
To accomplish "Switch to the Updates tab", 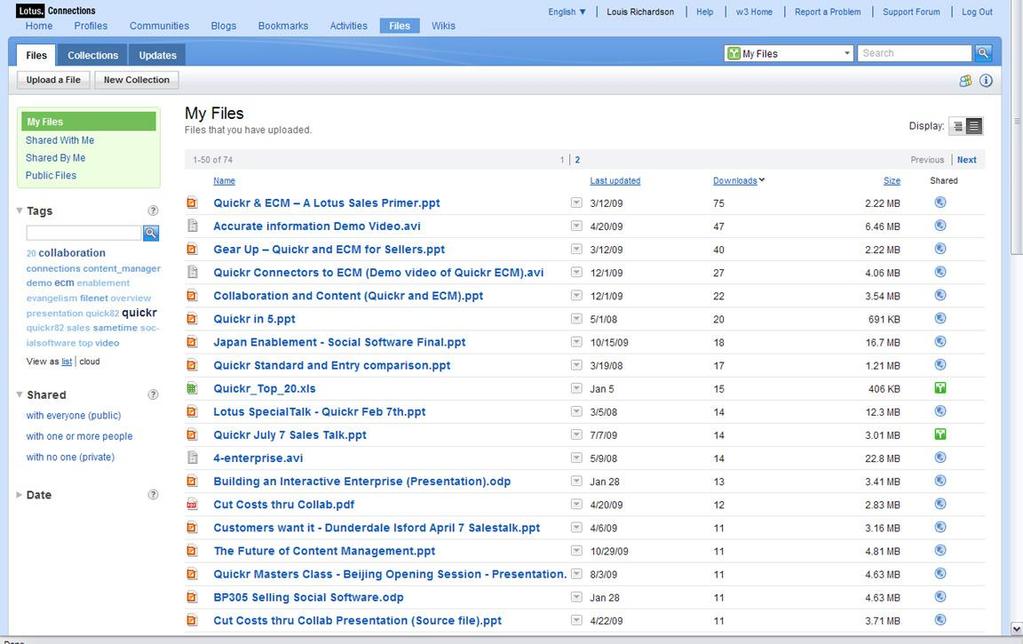I will pos(157,55).
